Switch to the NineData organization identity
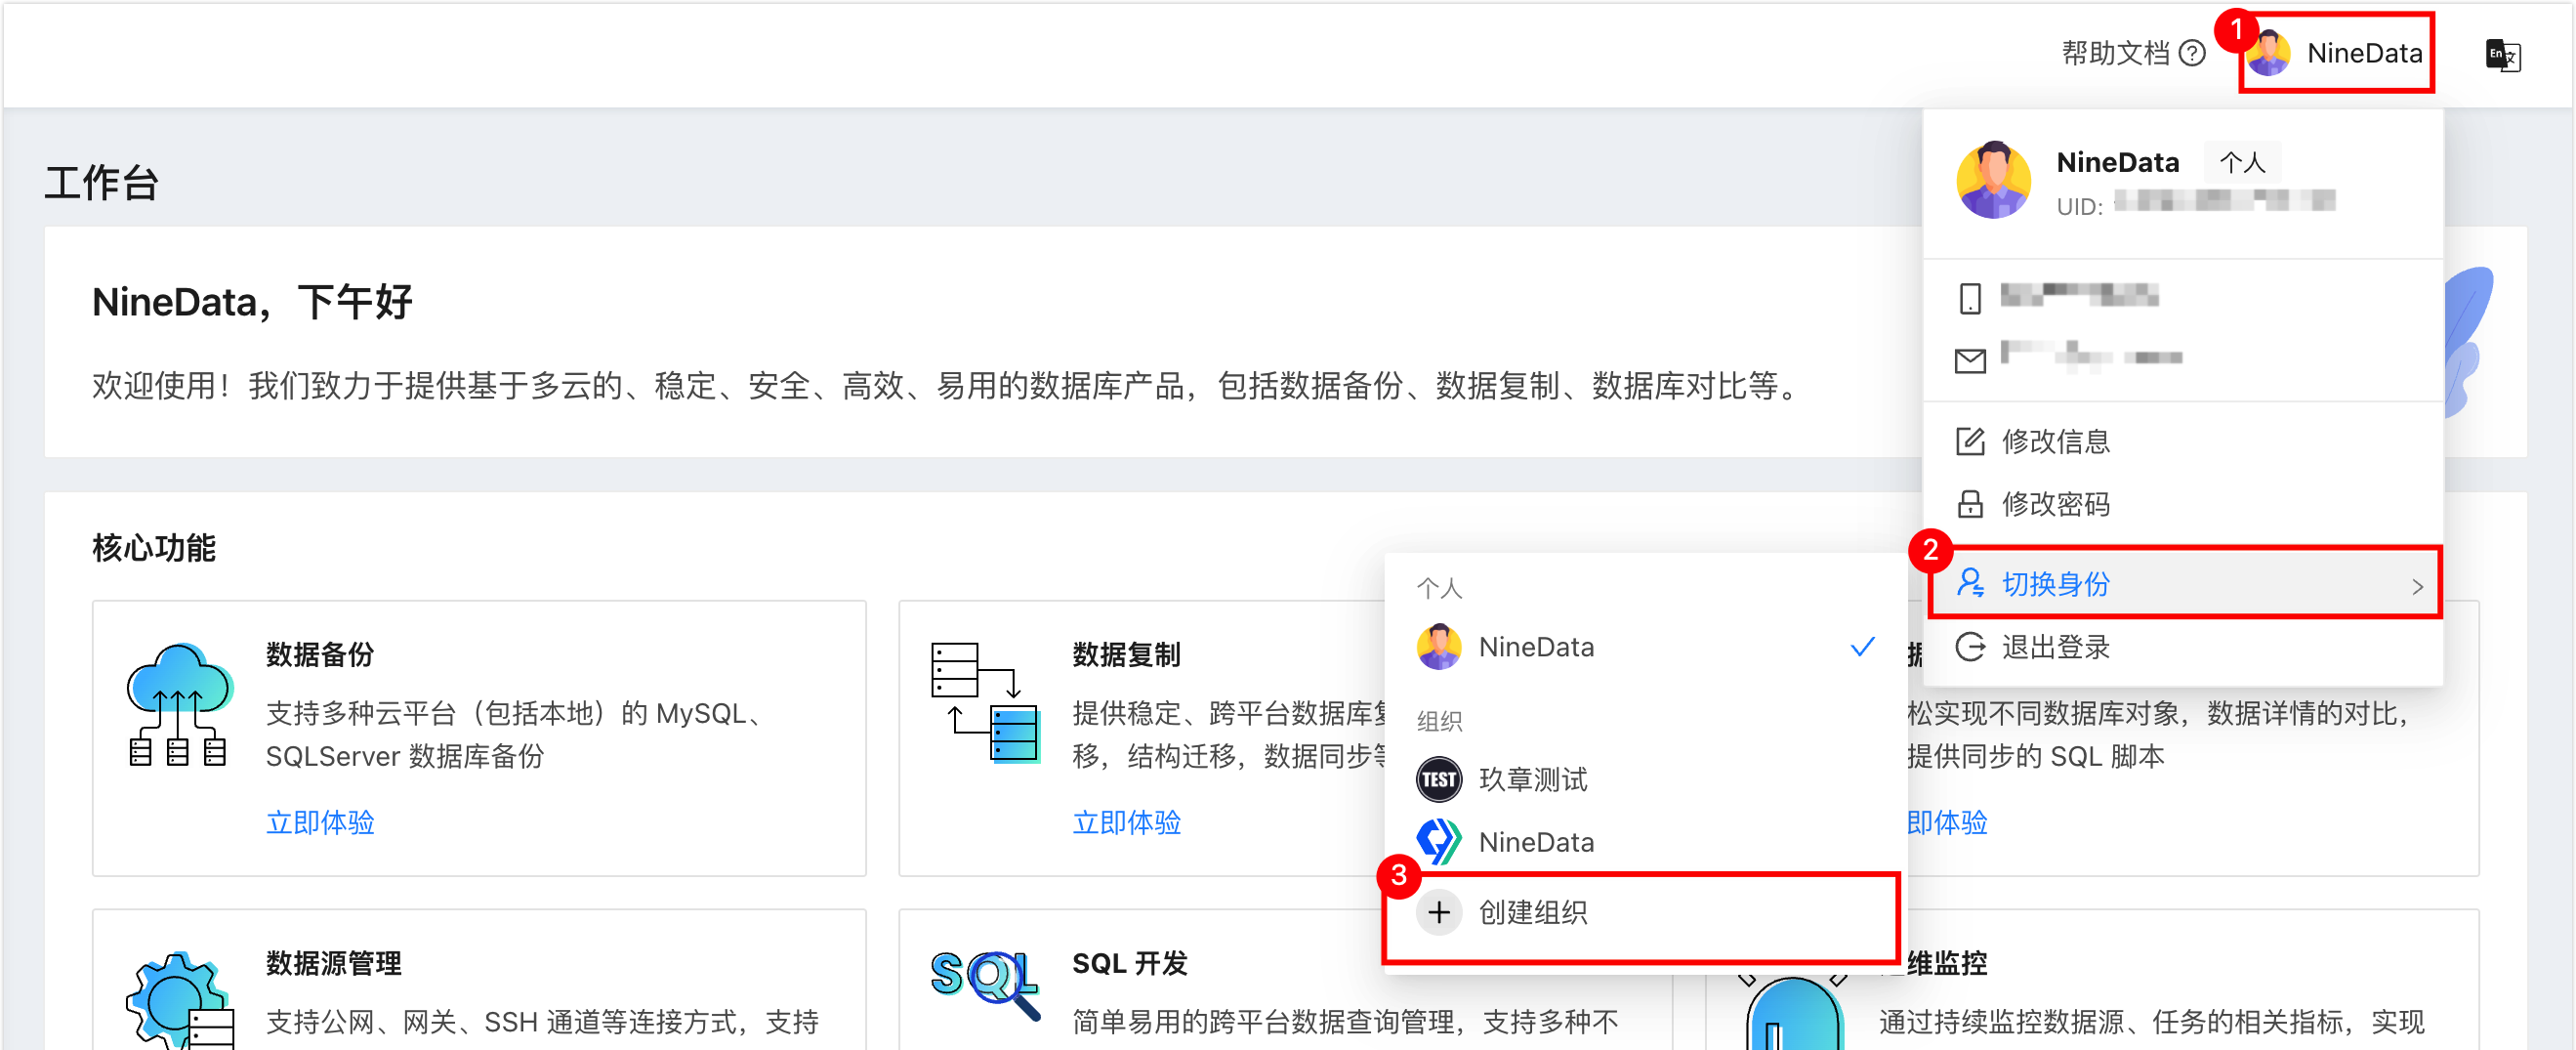The width and height of the screenshot is (2576, 1050). coord(1645,842)
